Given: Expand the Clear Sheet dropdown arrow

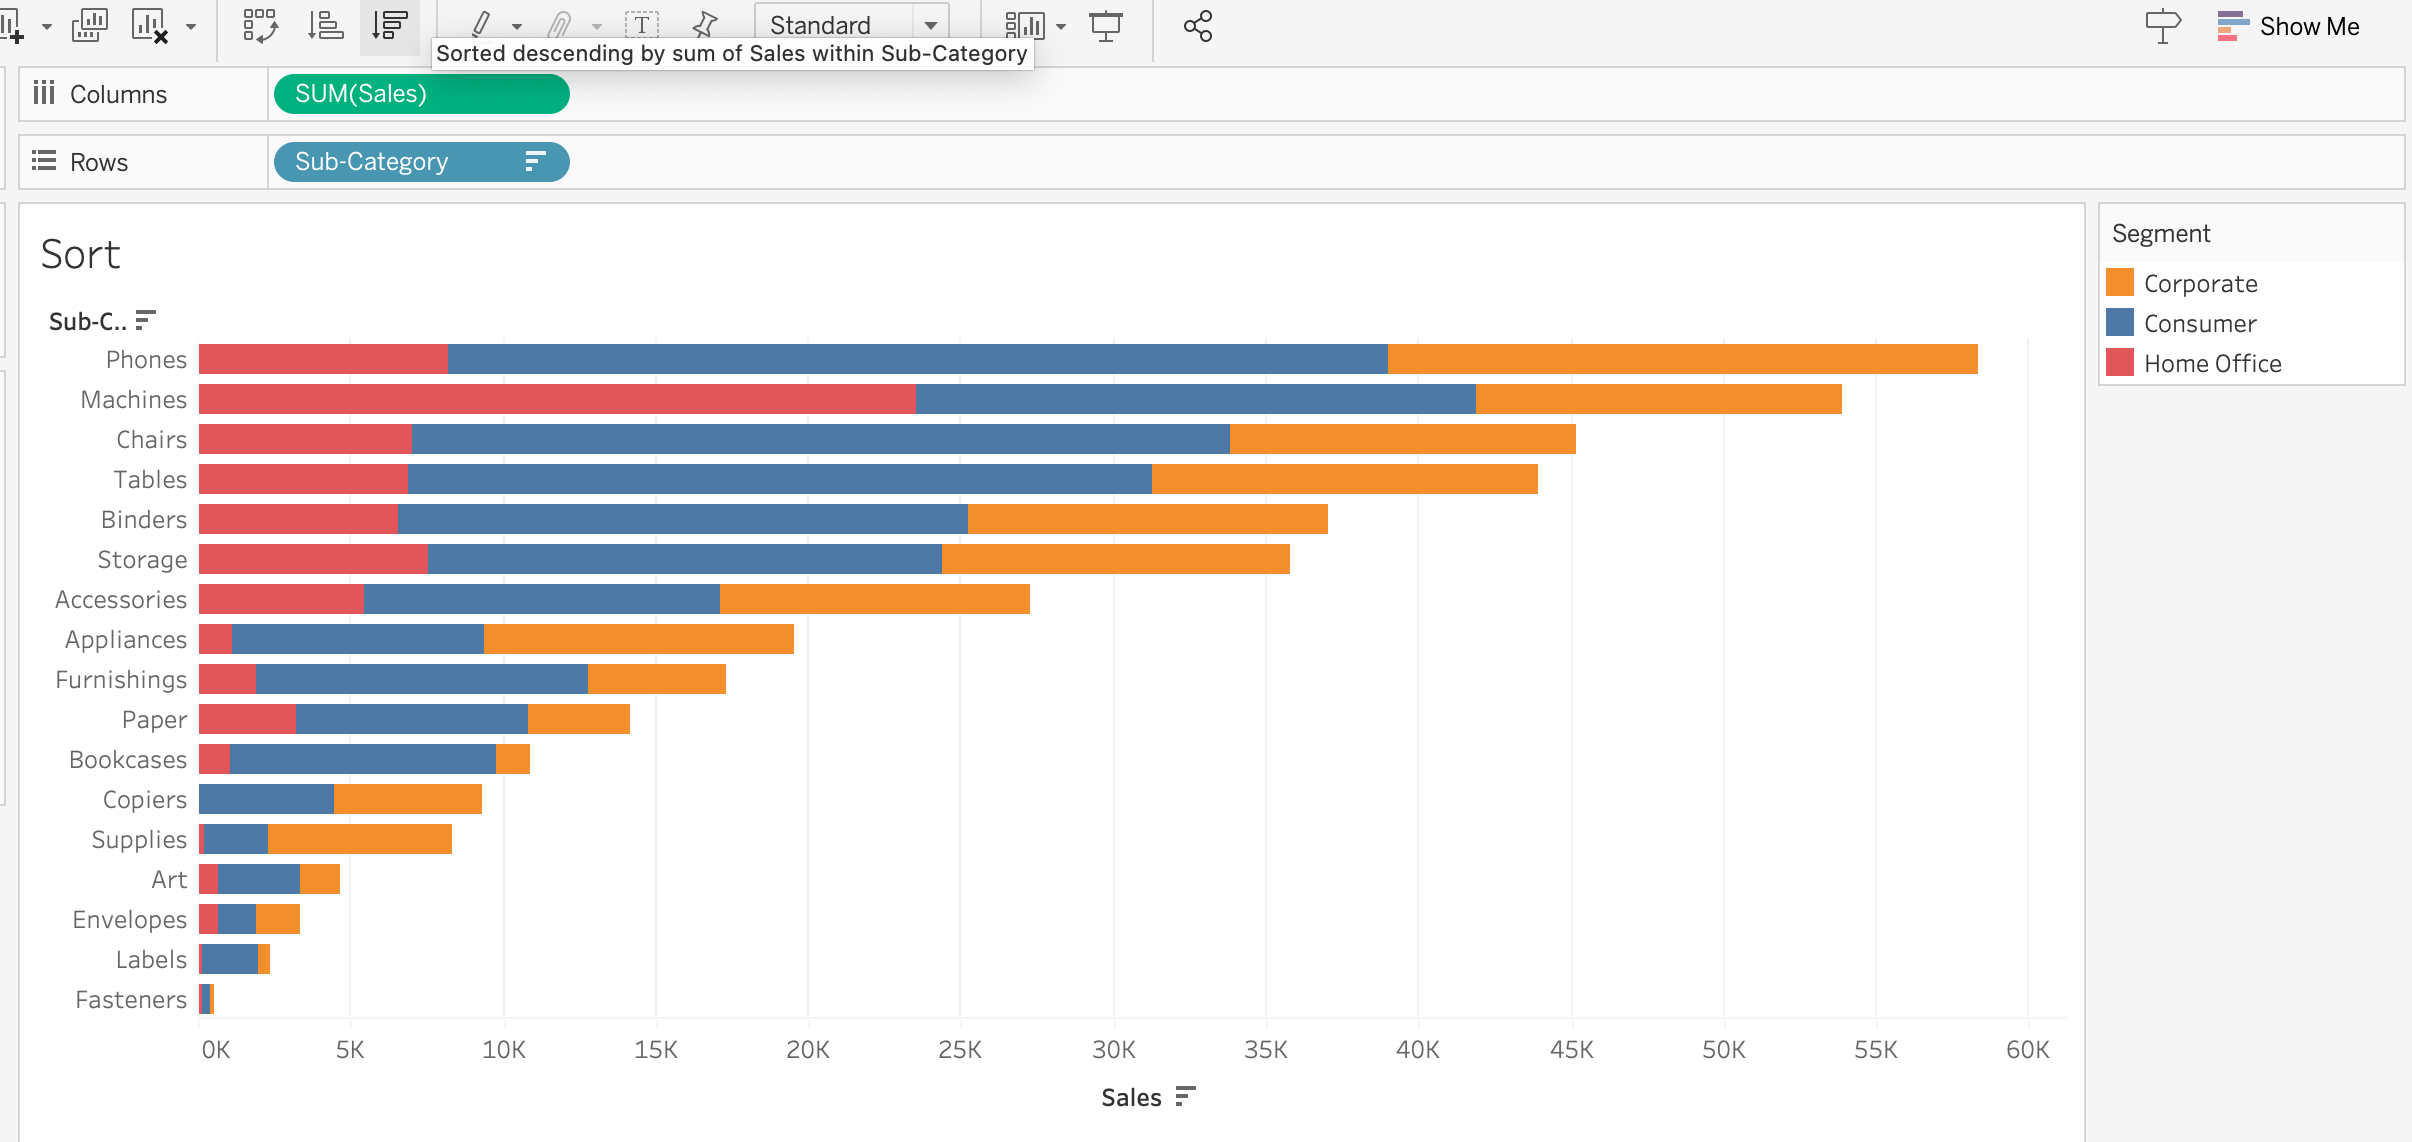Looking at the screenshot, I should coord(191,27).
